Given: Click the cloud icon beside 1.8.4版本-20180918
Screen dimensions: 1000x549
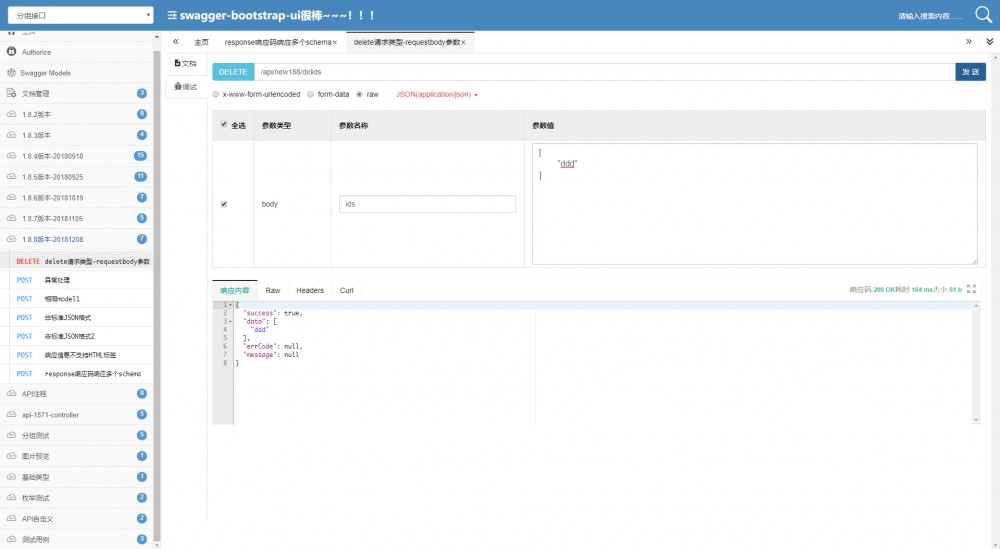Looking at the screenshot, I should point(11,156).
